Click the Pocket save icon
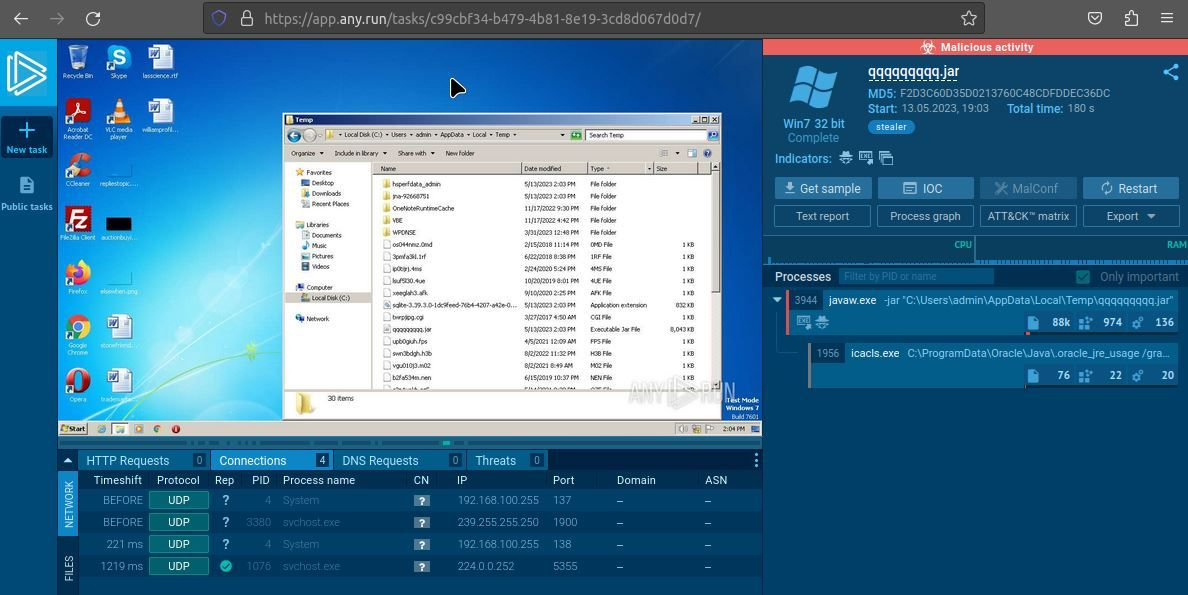This screenshot has width=1188, height=595. [1095, 18]
